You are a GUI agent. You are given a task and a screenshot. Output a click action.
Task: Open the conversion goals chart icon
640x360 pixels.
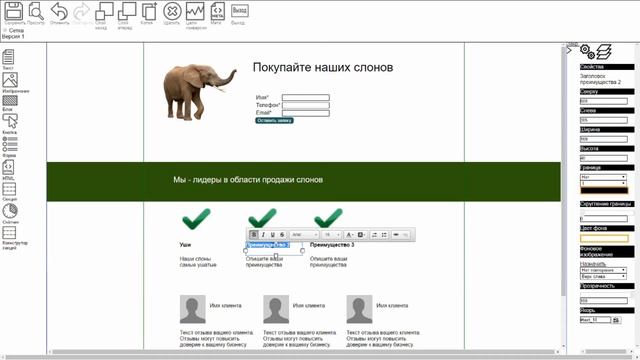click(195, 11)
